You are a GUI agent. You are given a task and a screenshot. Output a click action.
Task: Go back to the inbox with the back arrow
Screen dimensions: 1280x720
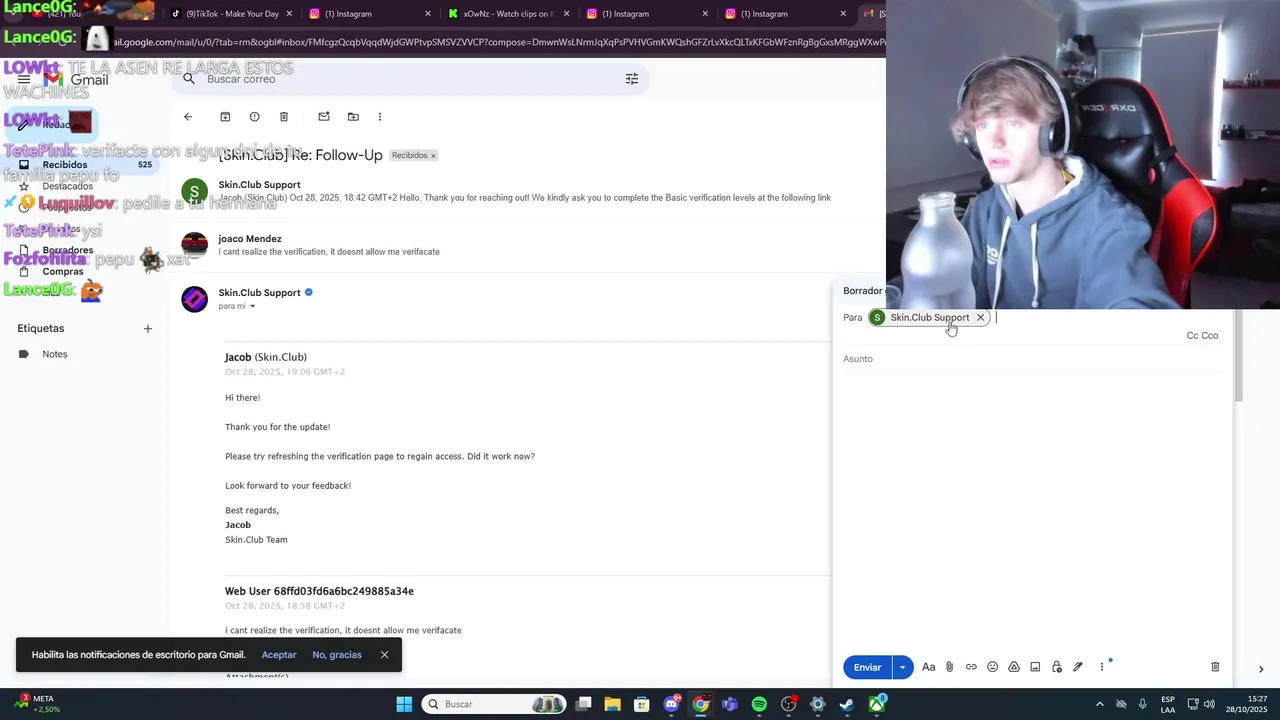click(188, 117)
